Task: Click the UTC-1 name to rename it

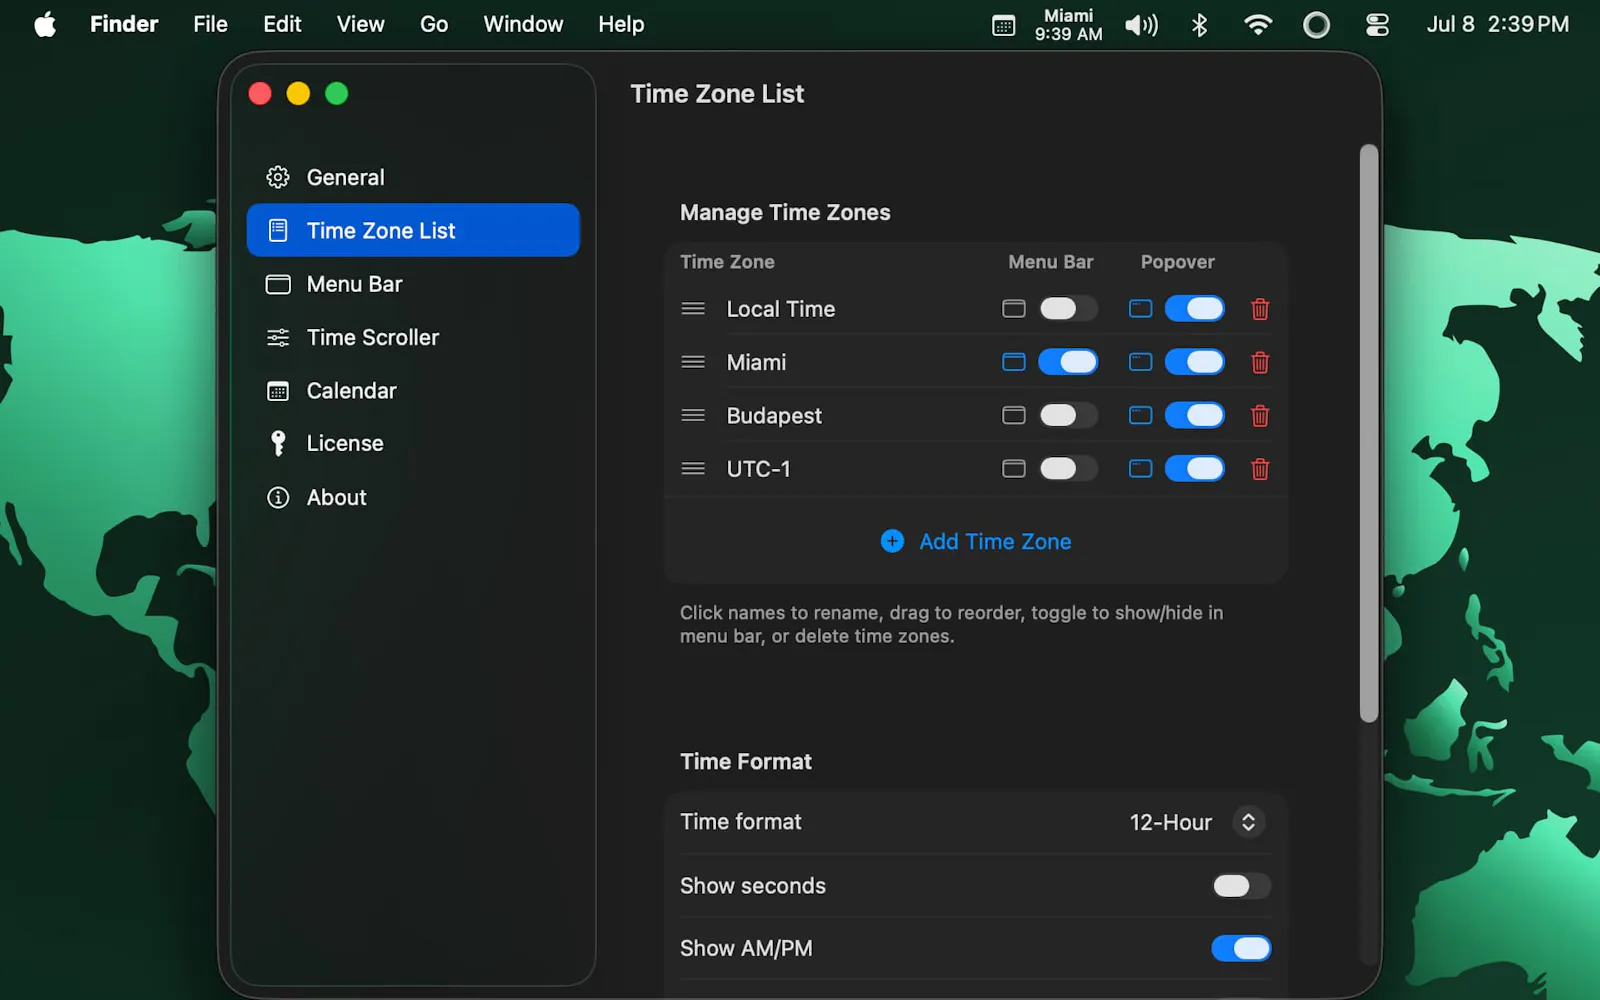Action: 758,468
